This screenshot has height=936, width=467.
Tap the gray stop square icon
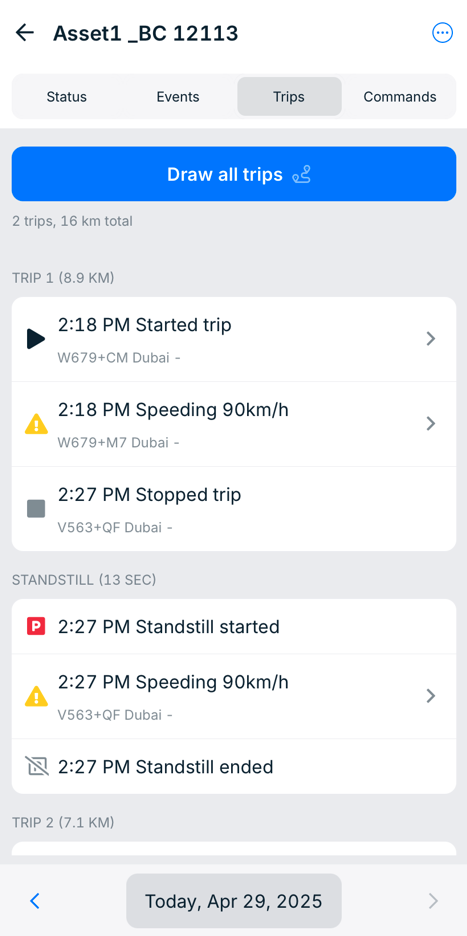click(x=36, y=509)
